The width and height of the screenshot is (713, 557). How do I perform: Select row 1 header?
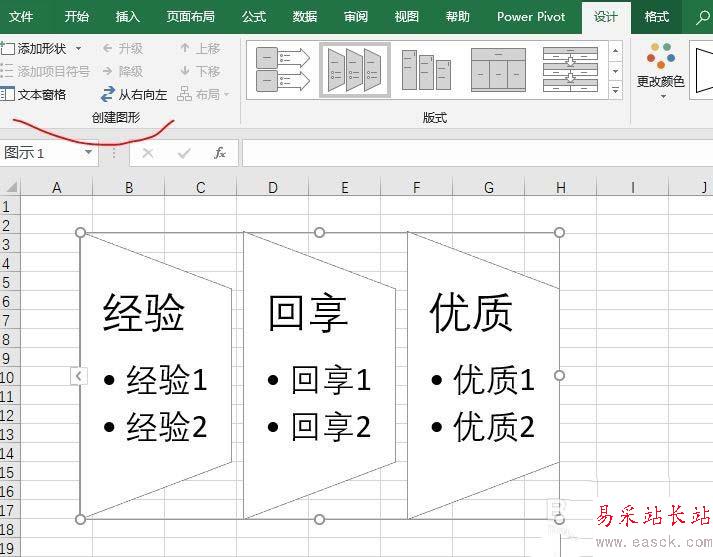pos(10,206)
